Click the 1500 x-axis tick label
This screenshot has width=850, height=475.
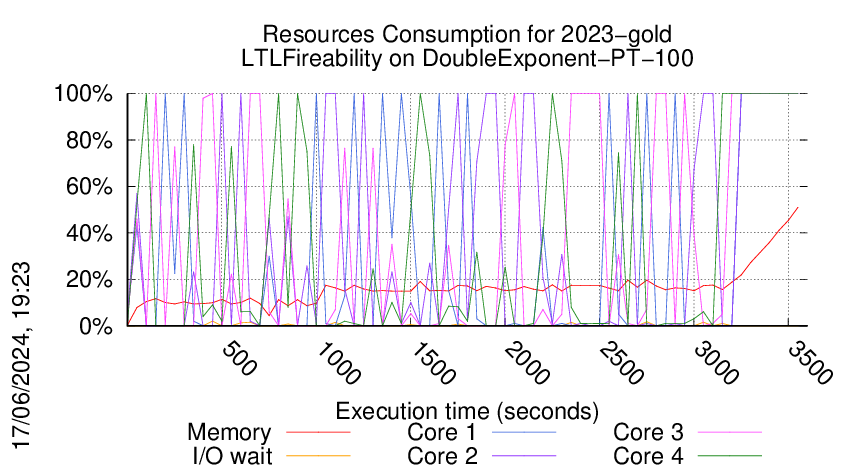pos(432,363)
